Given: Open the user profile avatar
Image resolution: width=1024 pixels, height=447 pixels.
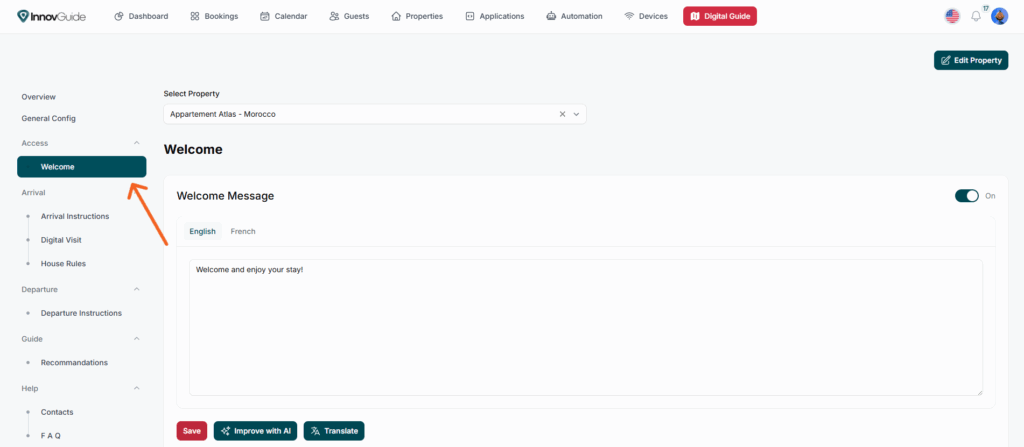Looking at the screenshot, I should coord(999,16).
